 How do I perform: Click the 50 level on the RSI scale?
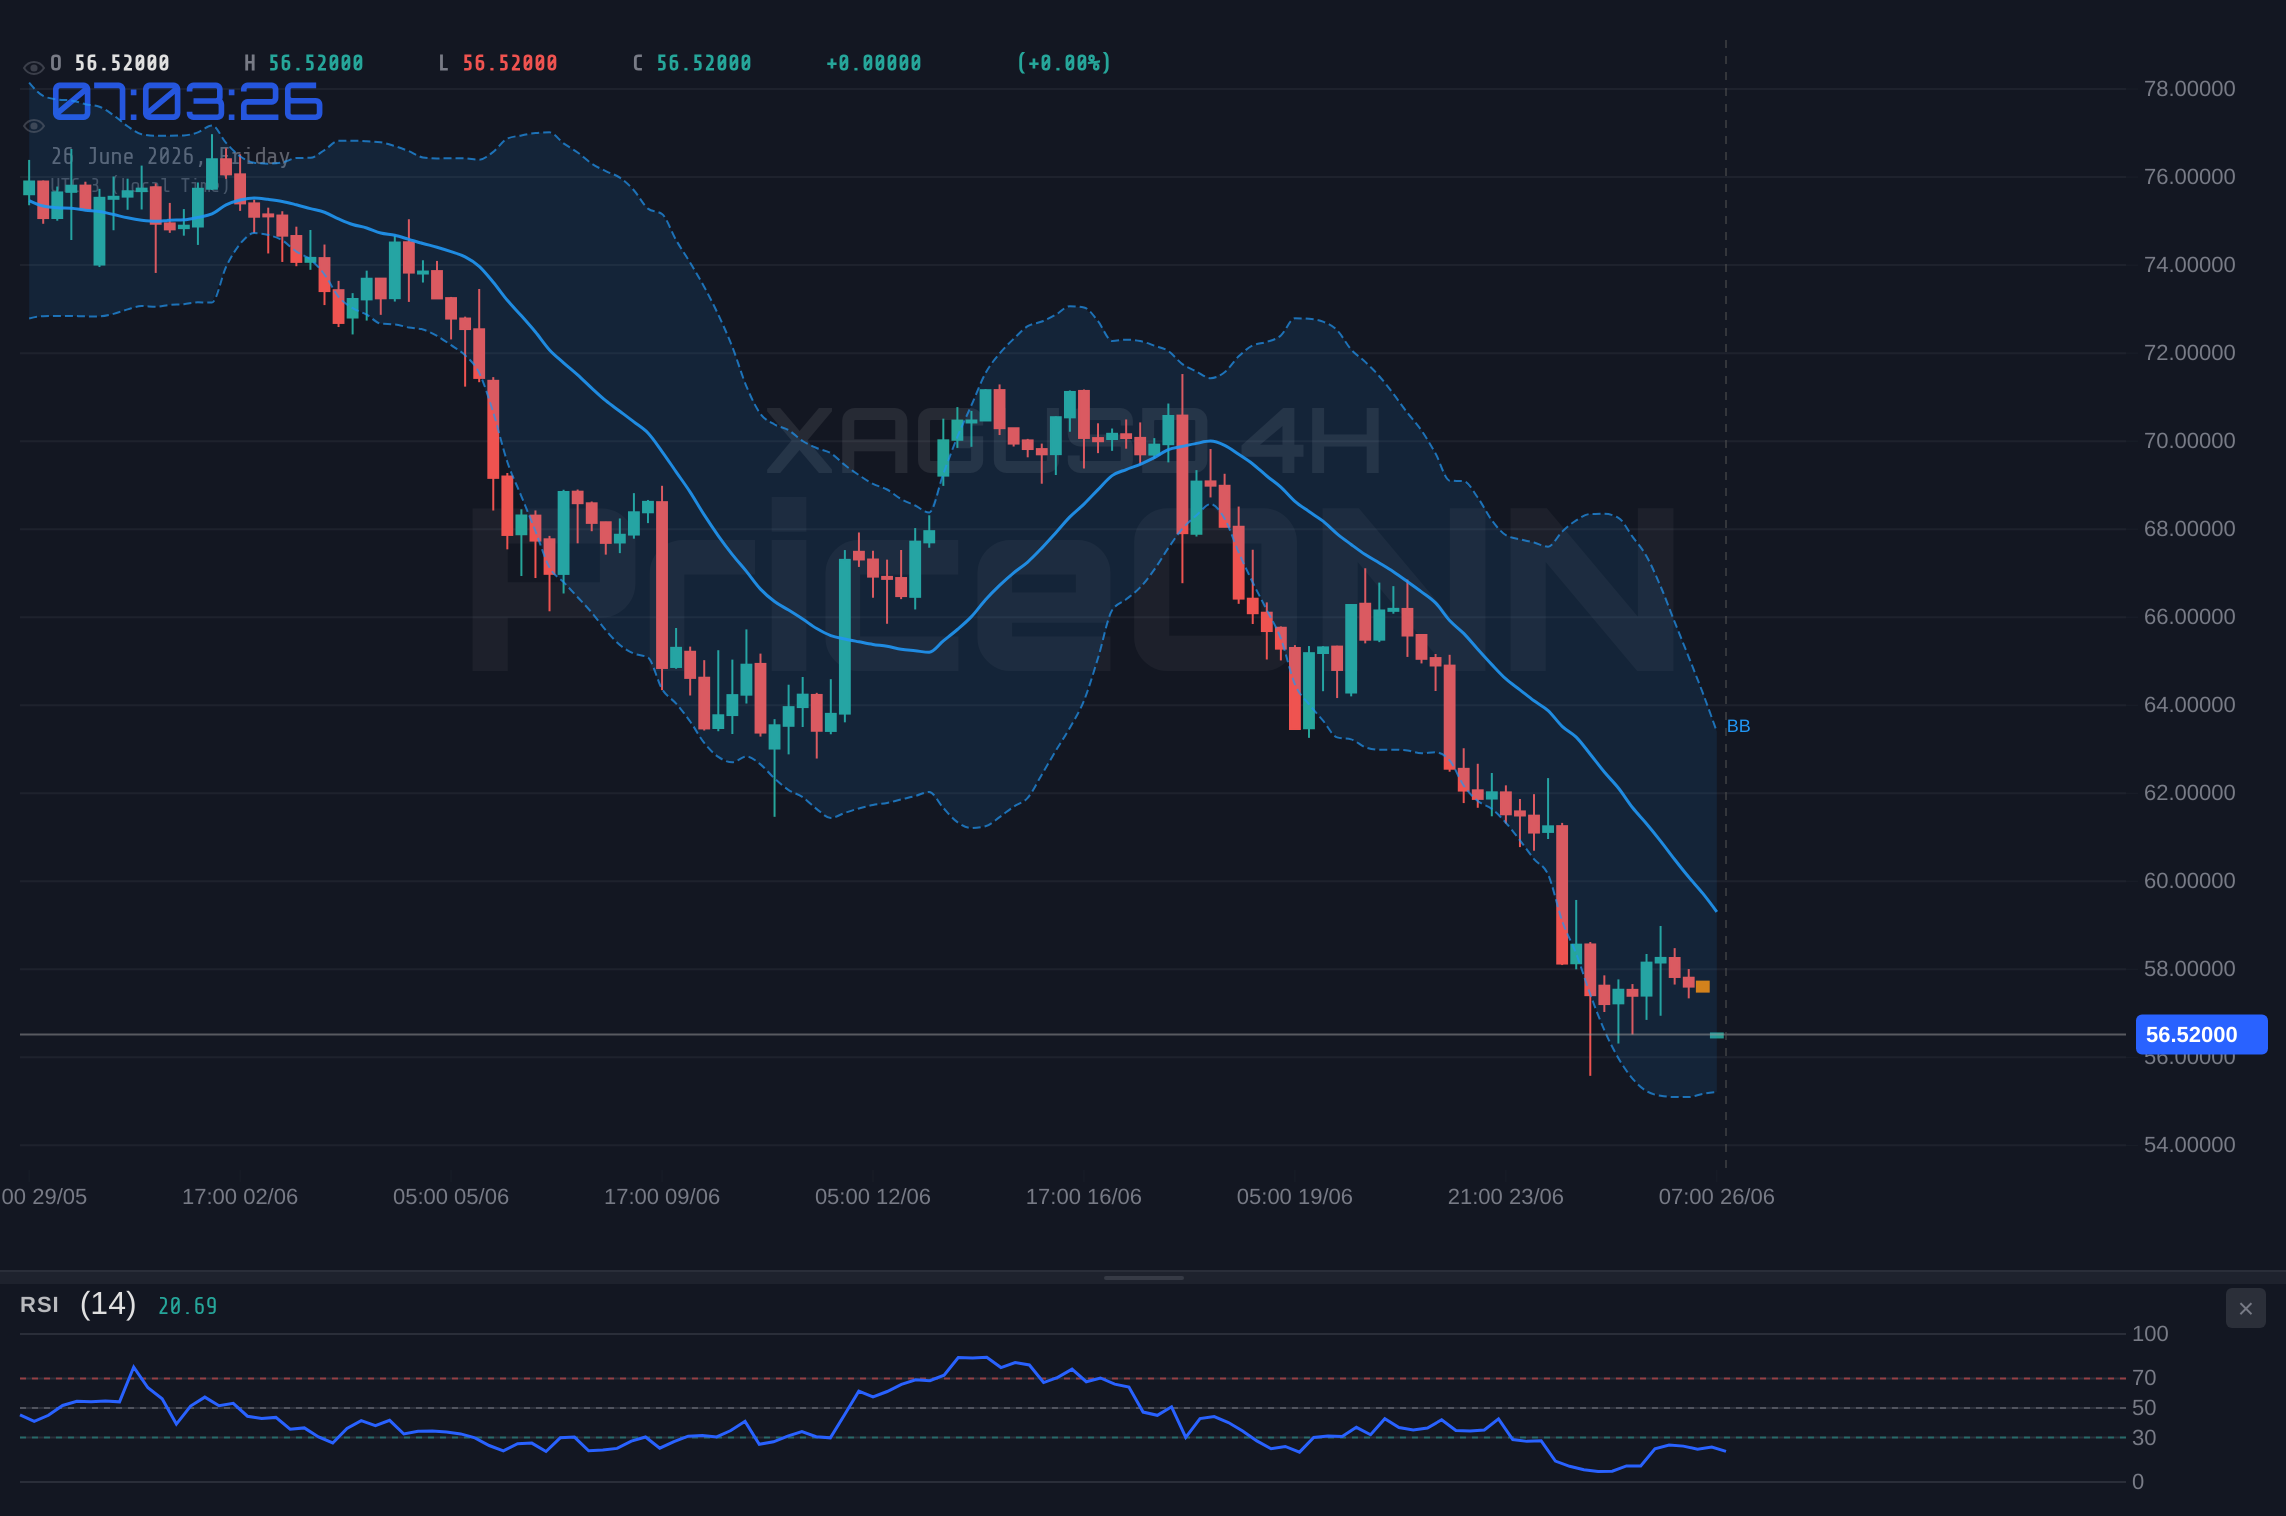[x=2144, y=1408]
